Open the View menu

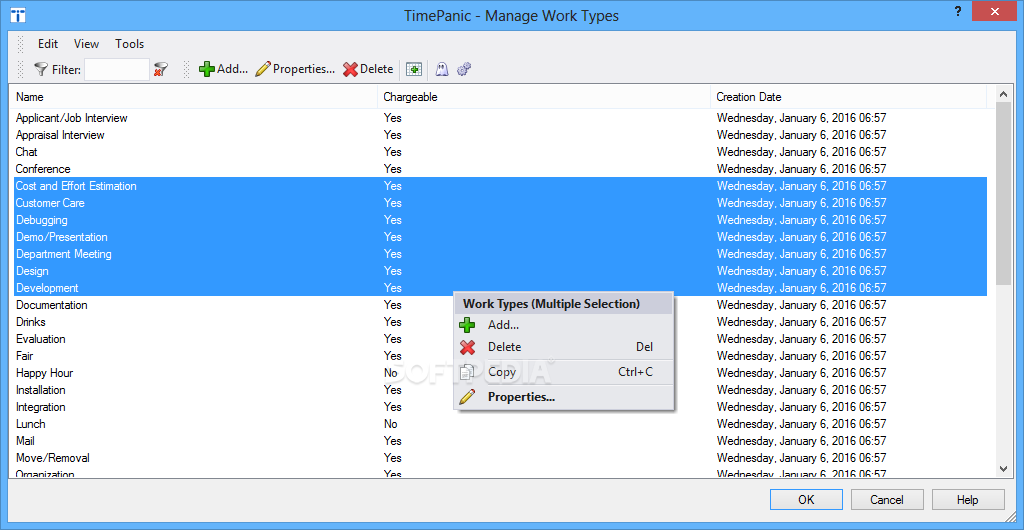86,44
